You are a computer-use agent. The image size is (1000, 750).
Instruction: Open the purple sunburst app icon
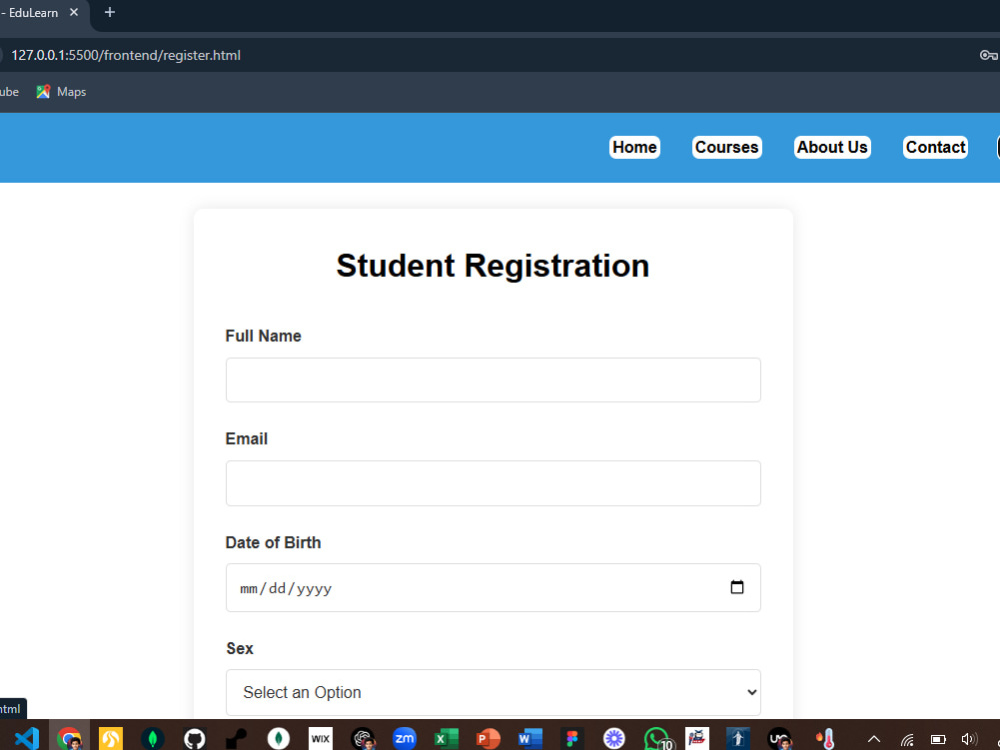click(x=614, y=739)
